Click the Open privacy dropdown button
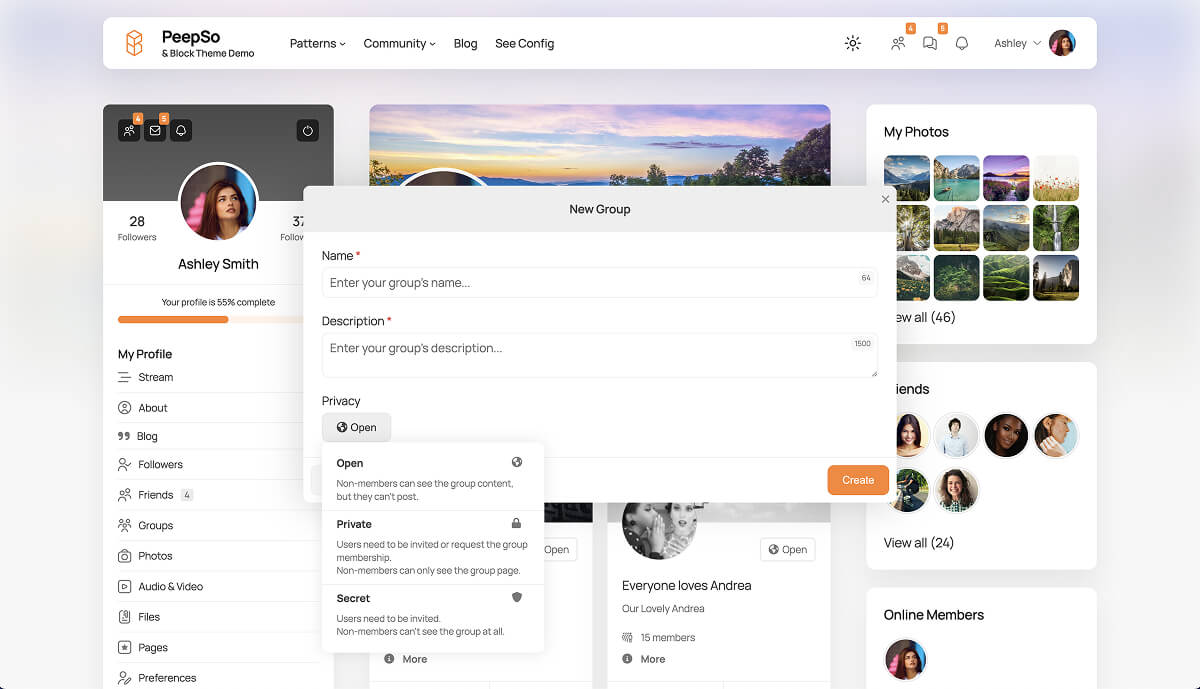 (357, 427)
